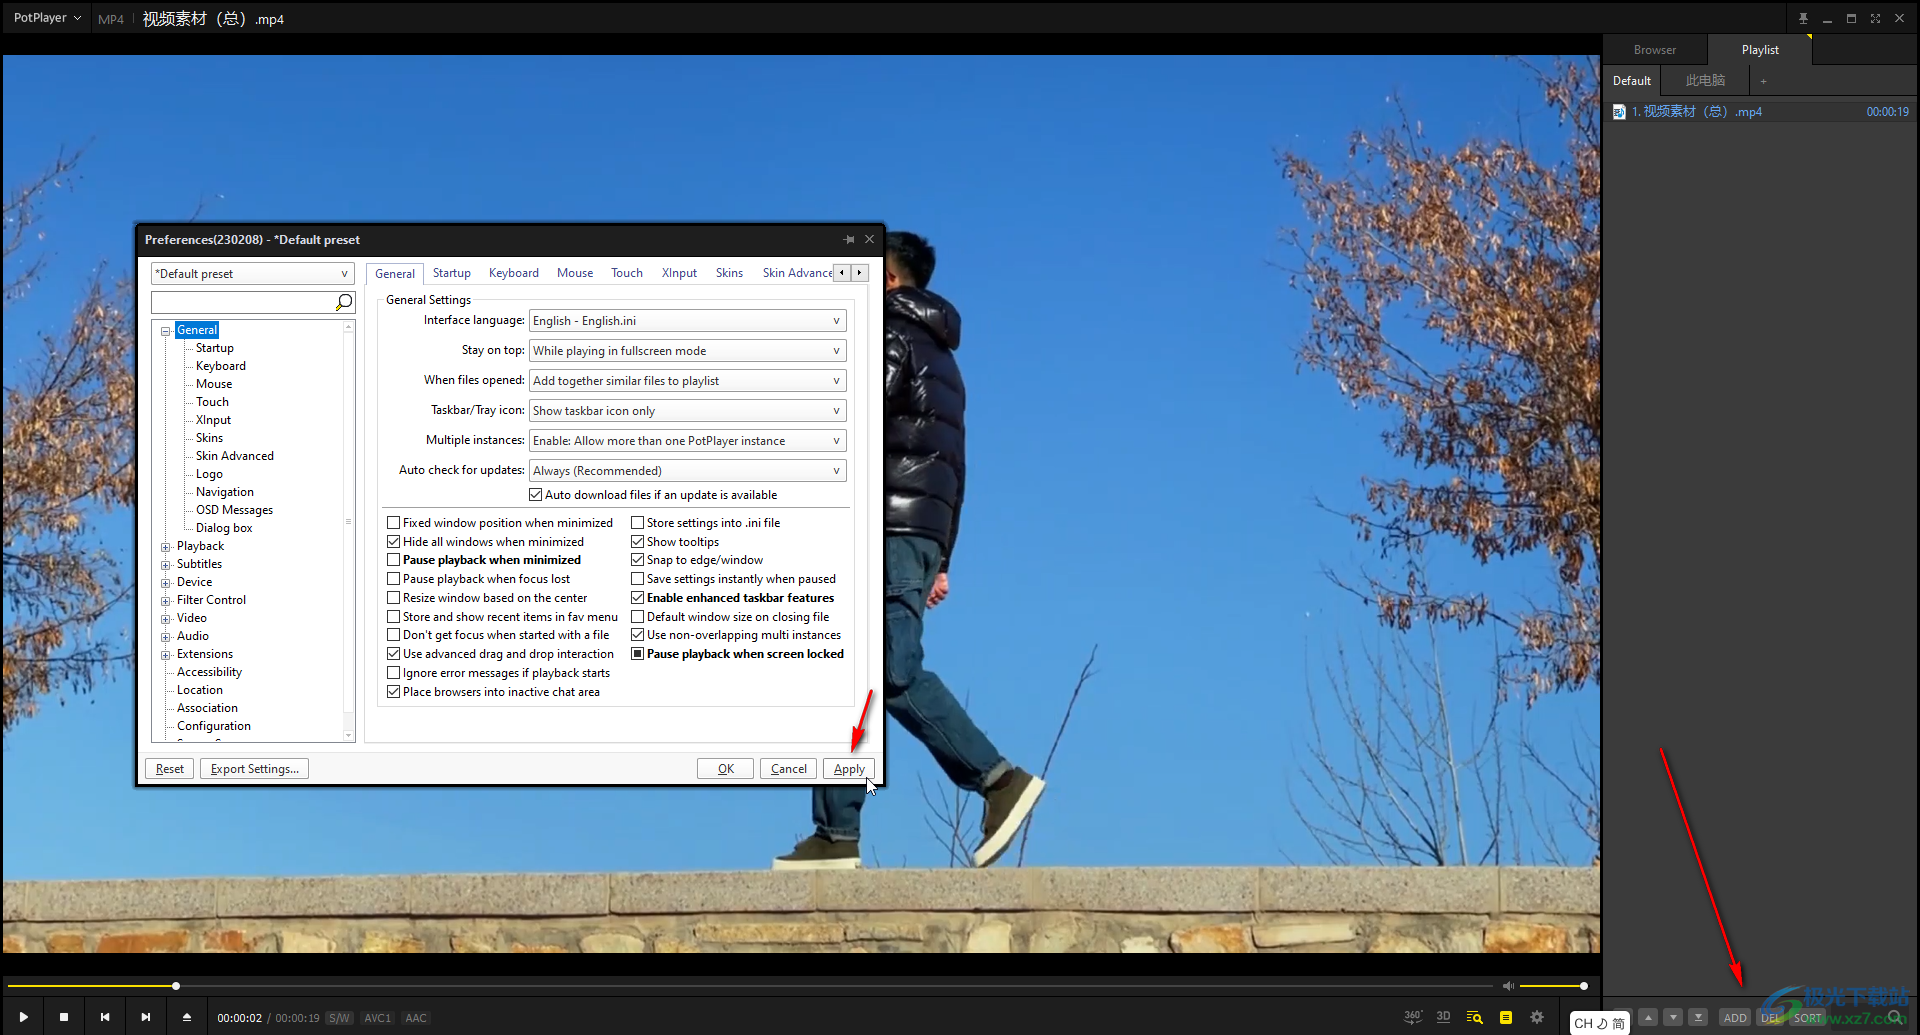Click the preferences search input field

click(x=243, y=302)
